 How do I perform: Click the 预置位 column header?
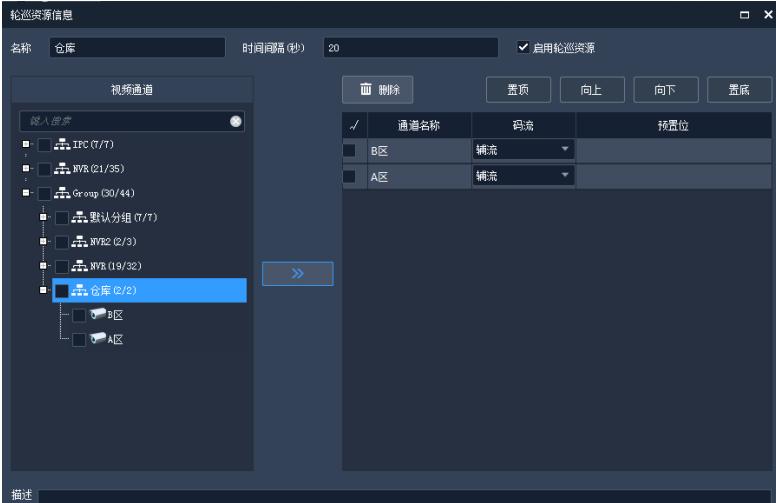coord(673,125)
